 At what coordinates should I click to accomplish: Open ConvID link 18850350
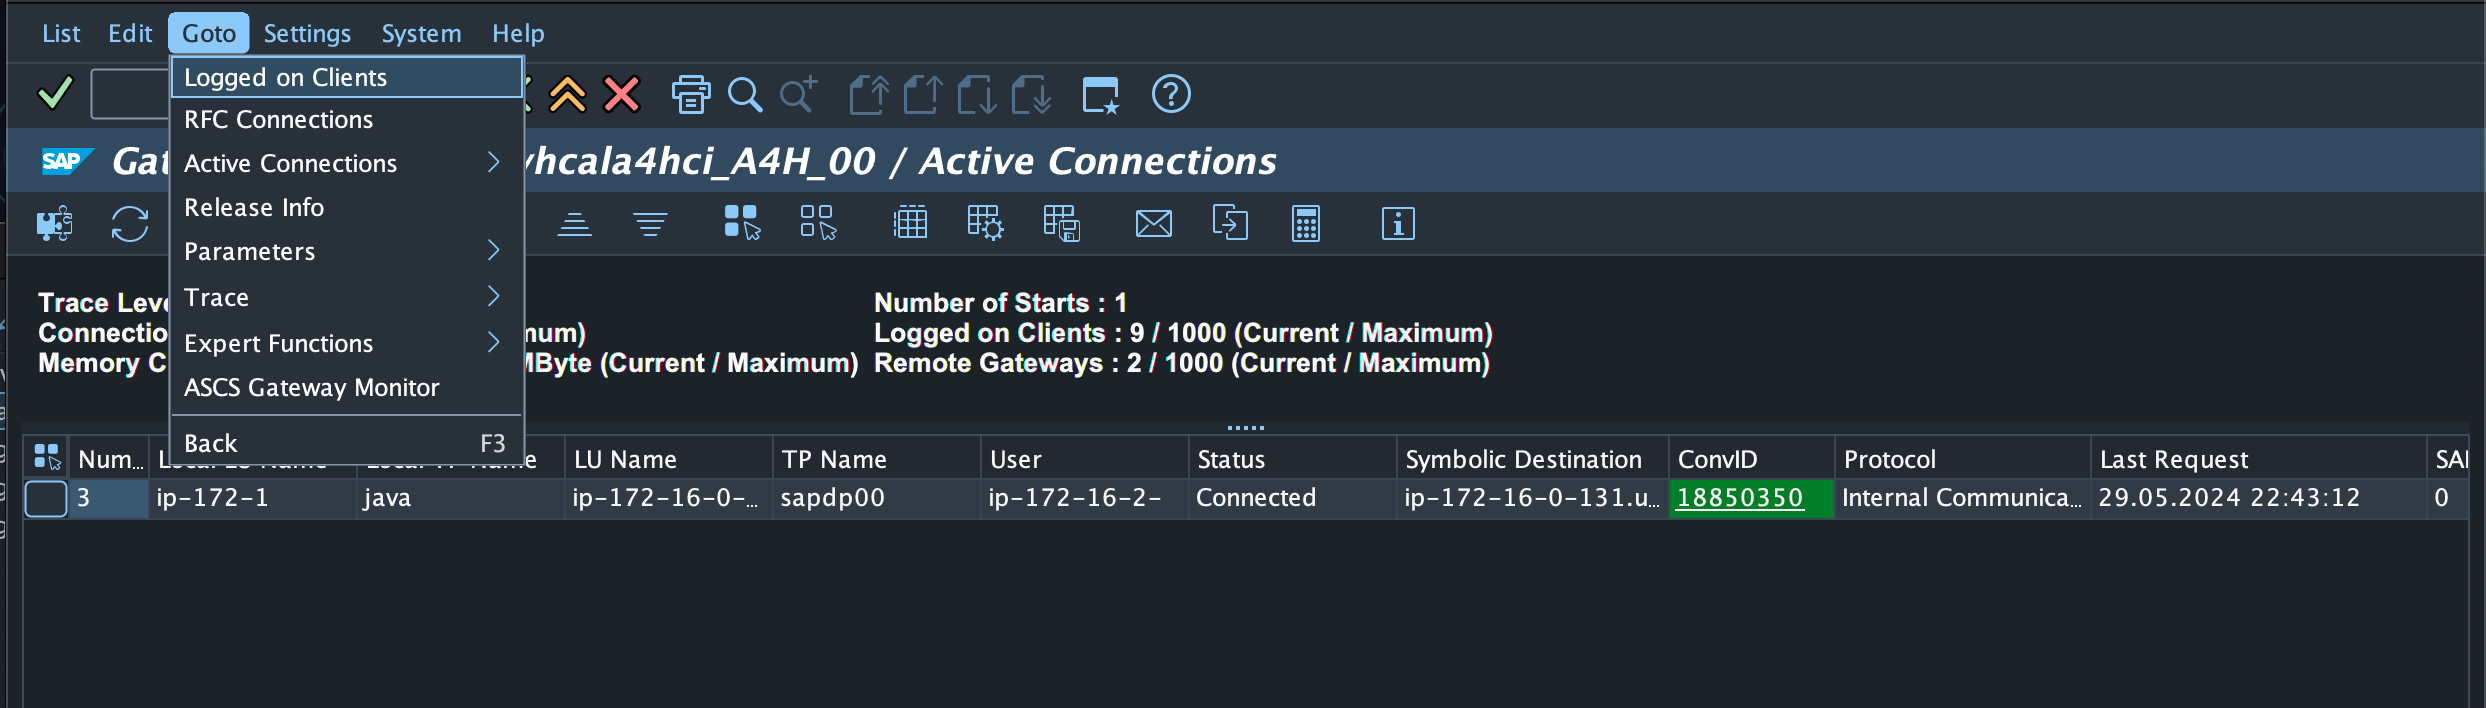(x=1739, y=498)
